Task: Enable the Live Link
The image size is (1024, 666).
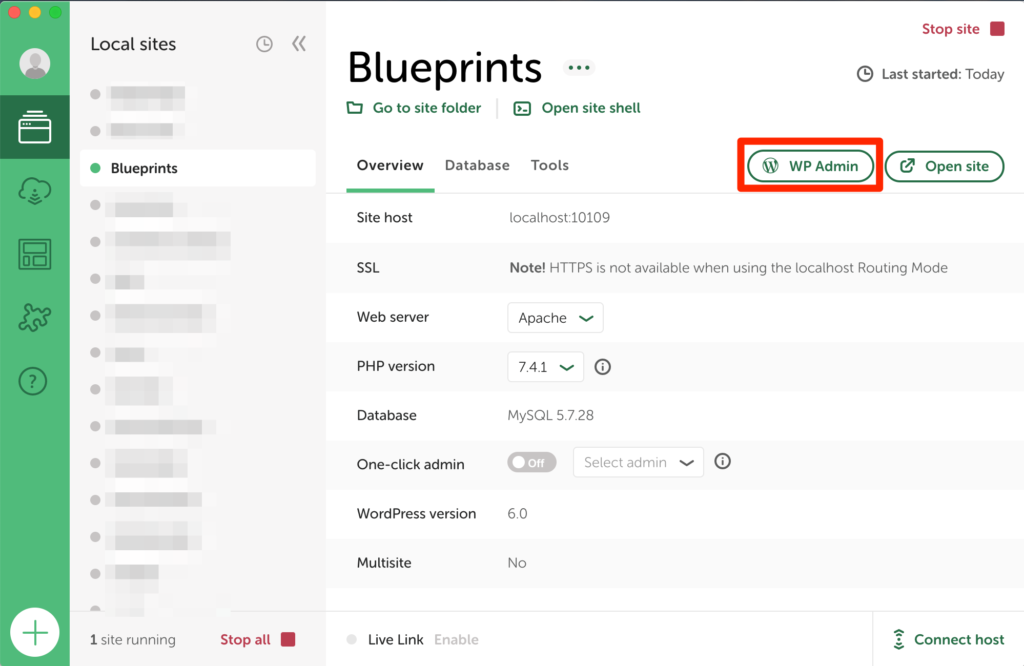Action: 456,639
